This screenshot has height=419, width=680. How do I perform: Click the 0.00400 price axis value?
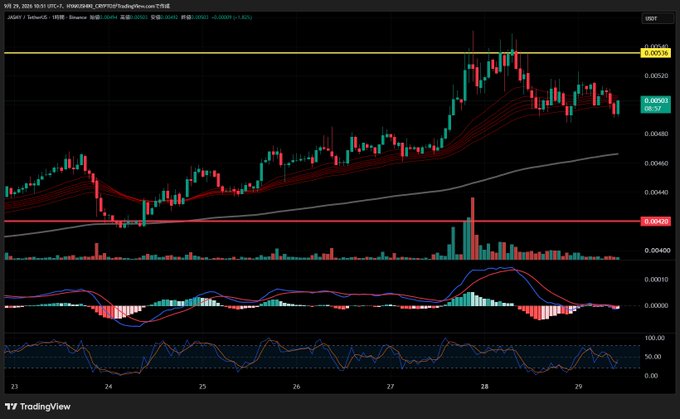point(656,251)
